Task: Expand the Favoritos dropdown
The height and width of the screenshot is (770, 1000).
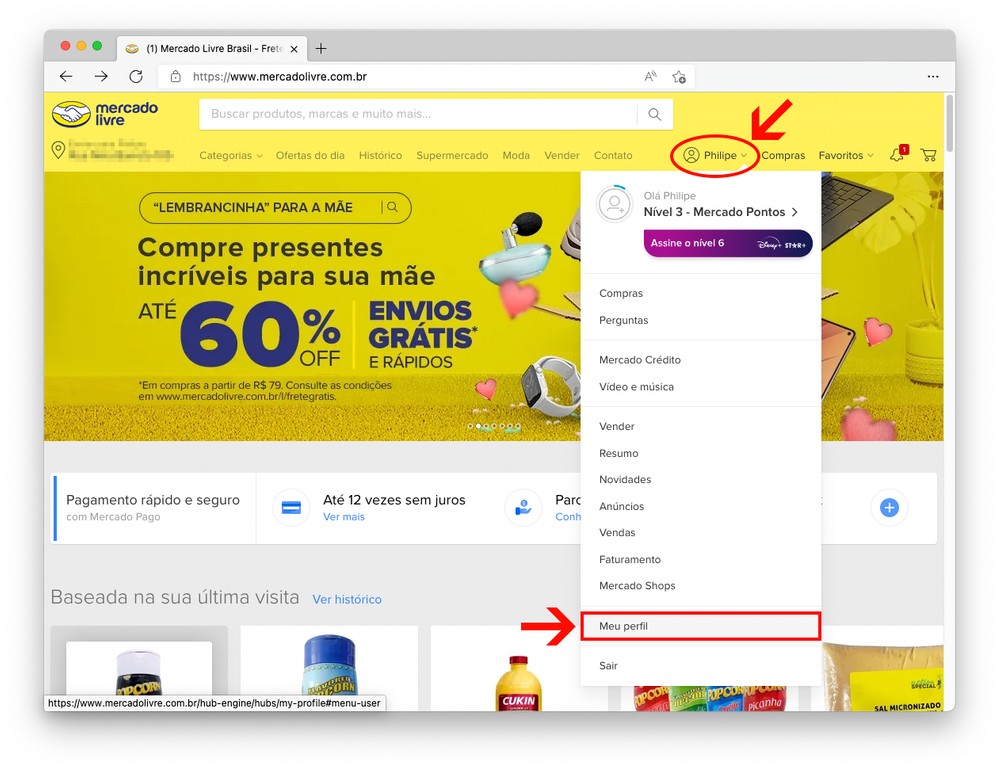Action: (846, 156)
